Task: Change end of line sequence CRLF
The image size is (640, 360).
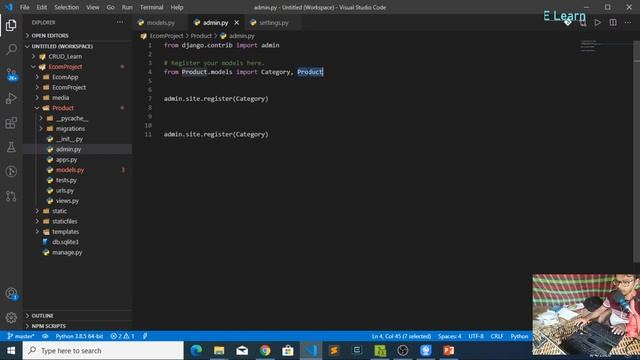Action: pyautogui.click(x=497, y=336)
